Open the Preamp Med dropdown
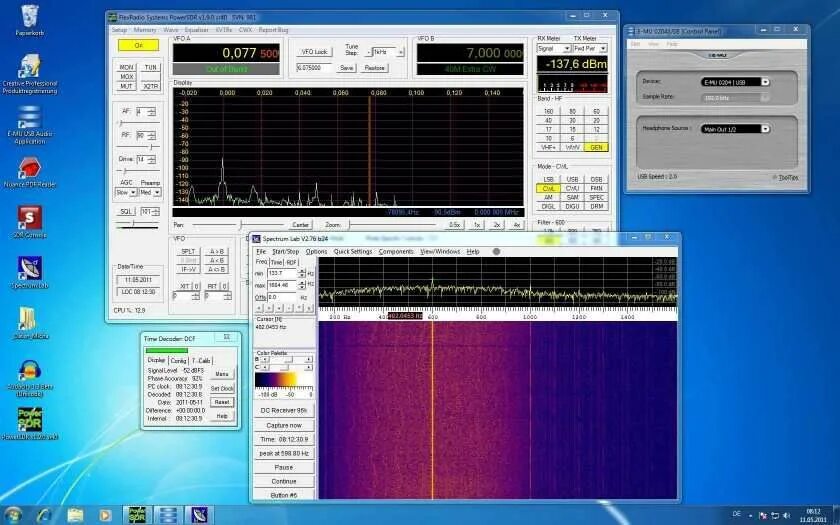Image resolution: width=840 pixels, height=525 pixels. pos(149,192)
